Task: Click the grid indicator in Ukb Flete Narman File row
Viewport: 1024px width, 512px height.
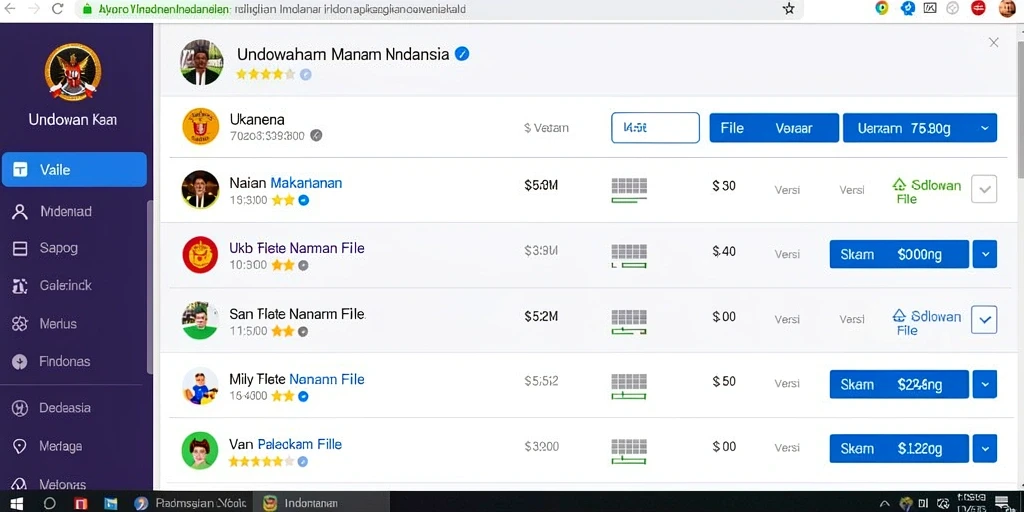Action: click(x=629, y=256)
